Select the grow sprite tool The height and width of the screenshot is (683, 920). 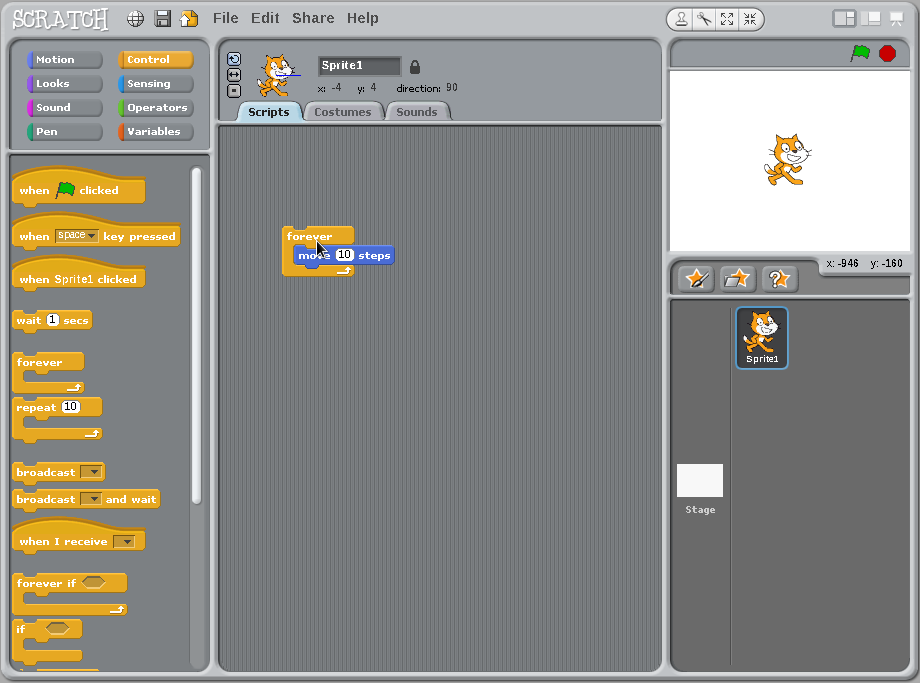[727, 19]
